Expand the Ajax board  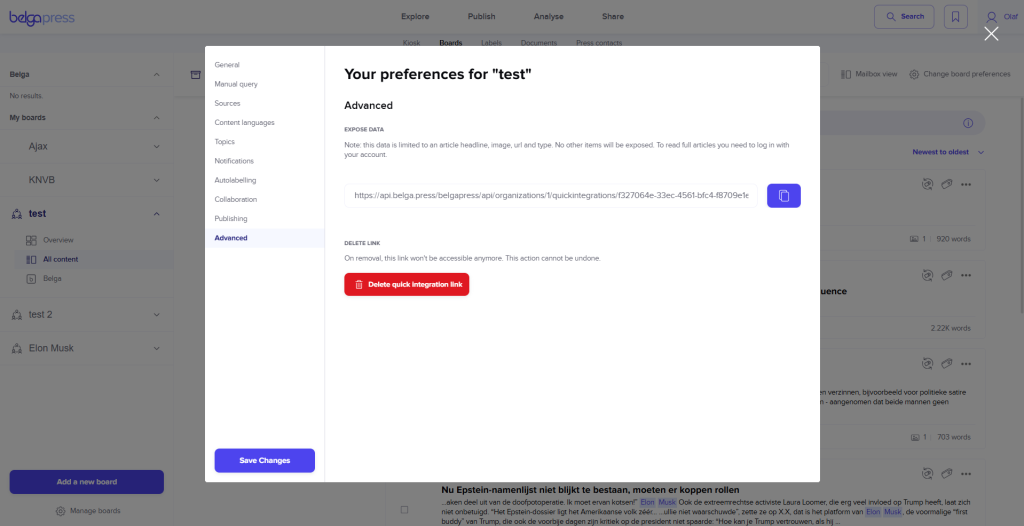[x=156, y=147]
